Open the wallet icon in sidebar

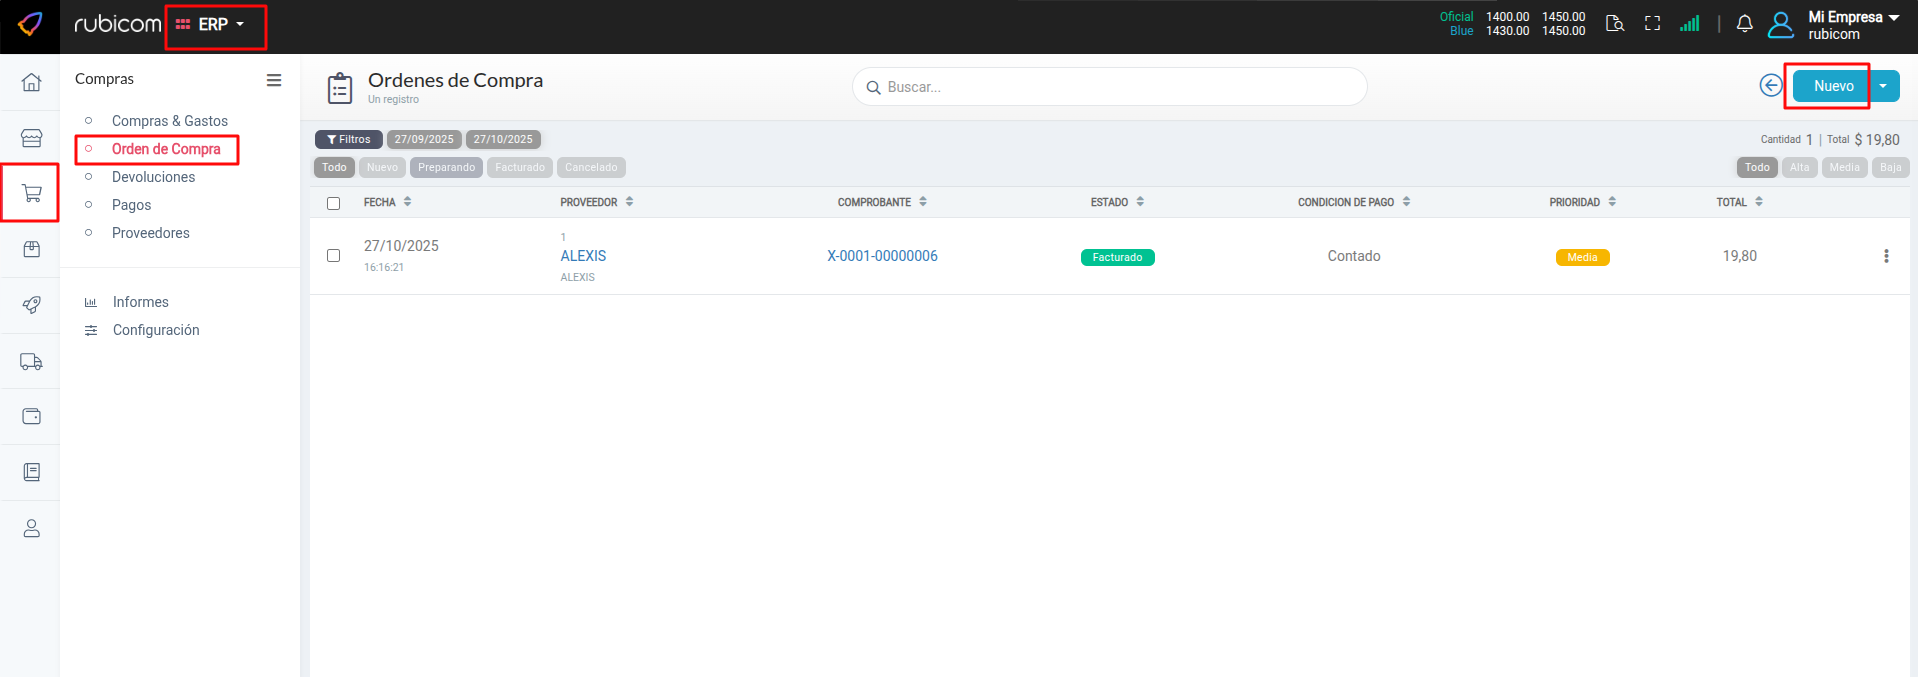point(31,416)
